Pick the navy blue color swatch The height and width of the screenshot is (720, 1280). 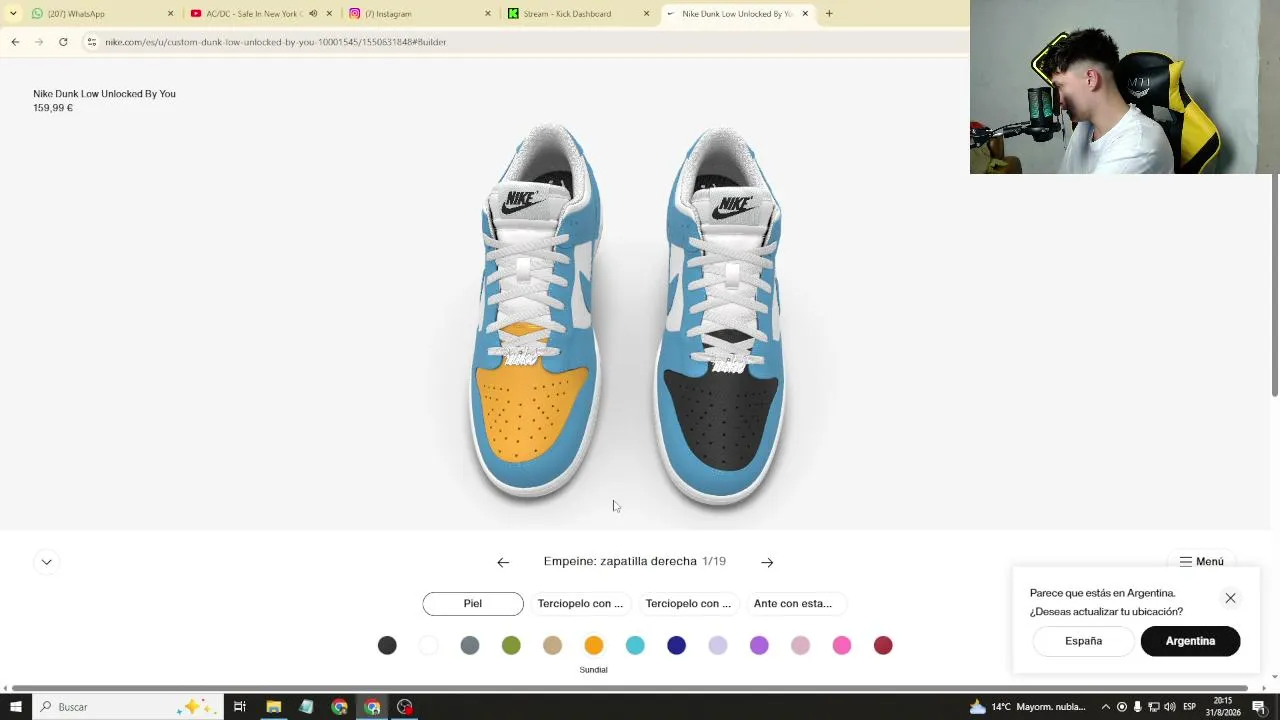(677, 646)
